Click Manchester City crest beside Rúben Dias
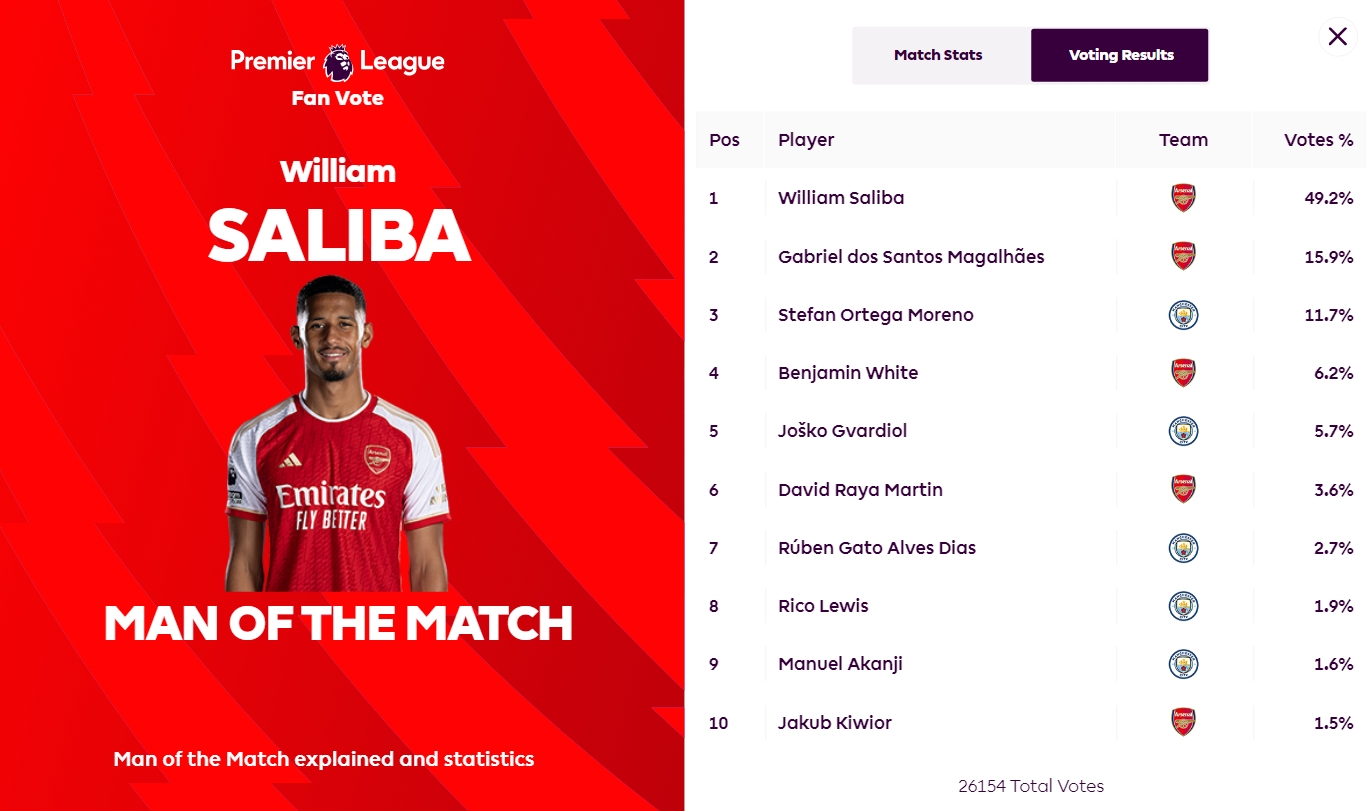Viewport: 1369px width, 811px height. pos(1183,548)
